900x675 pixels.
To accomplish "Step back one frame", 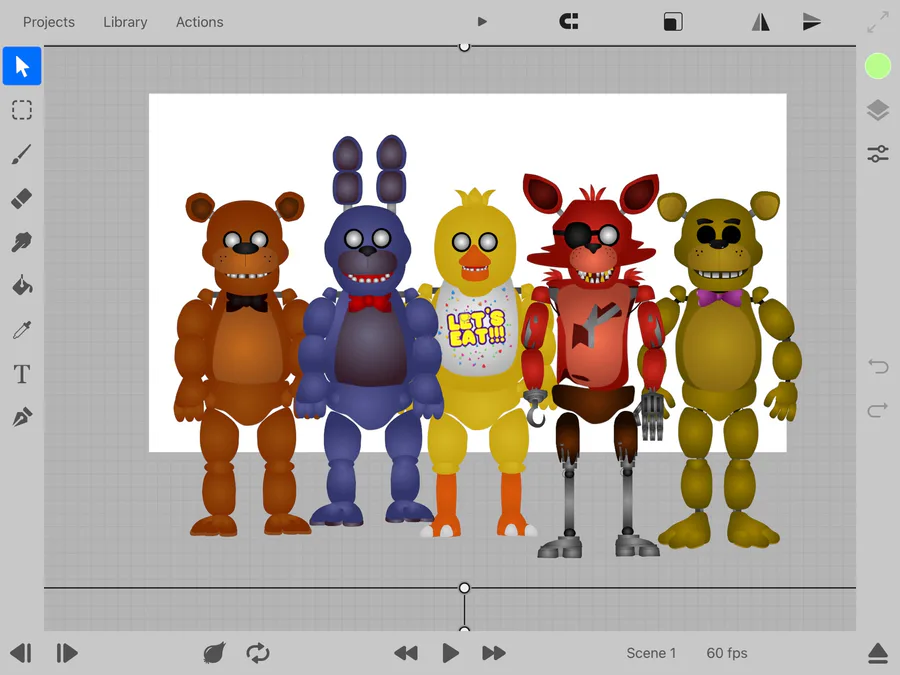I will [21, 653].
